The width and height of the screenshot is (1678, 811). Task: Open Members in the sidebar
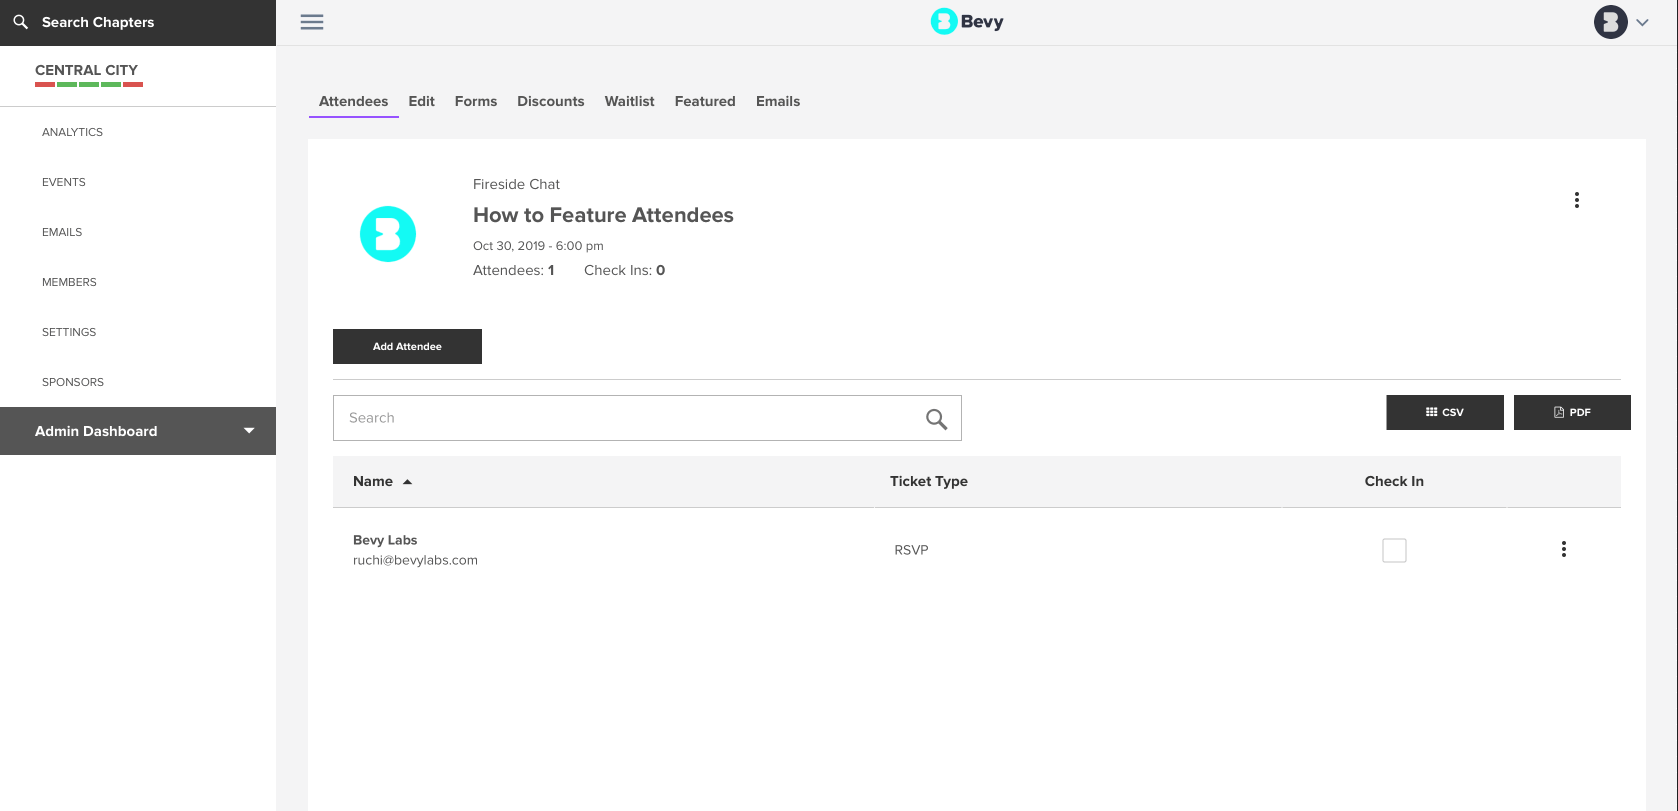tap(69, 282)
